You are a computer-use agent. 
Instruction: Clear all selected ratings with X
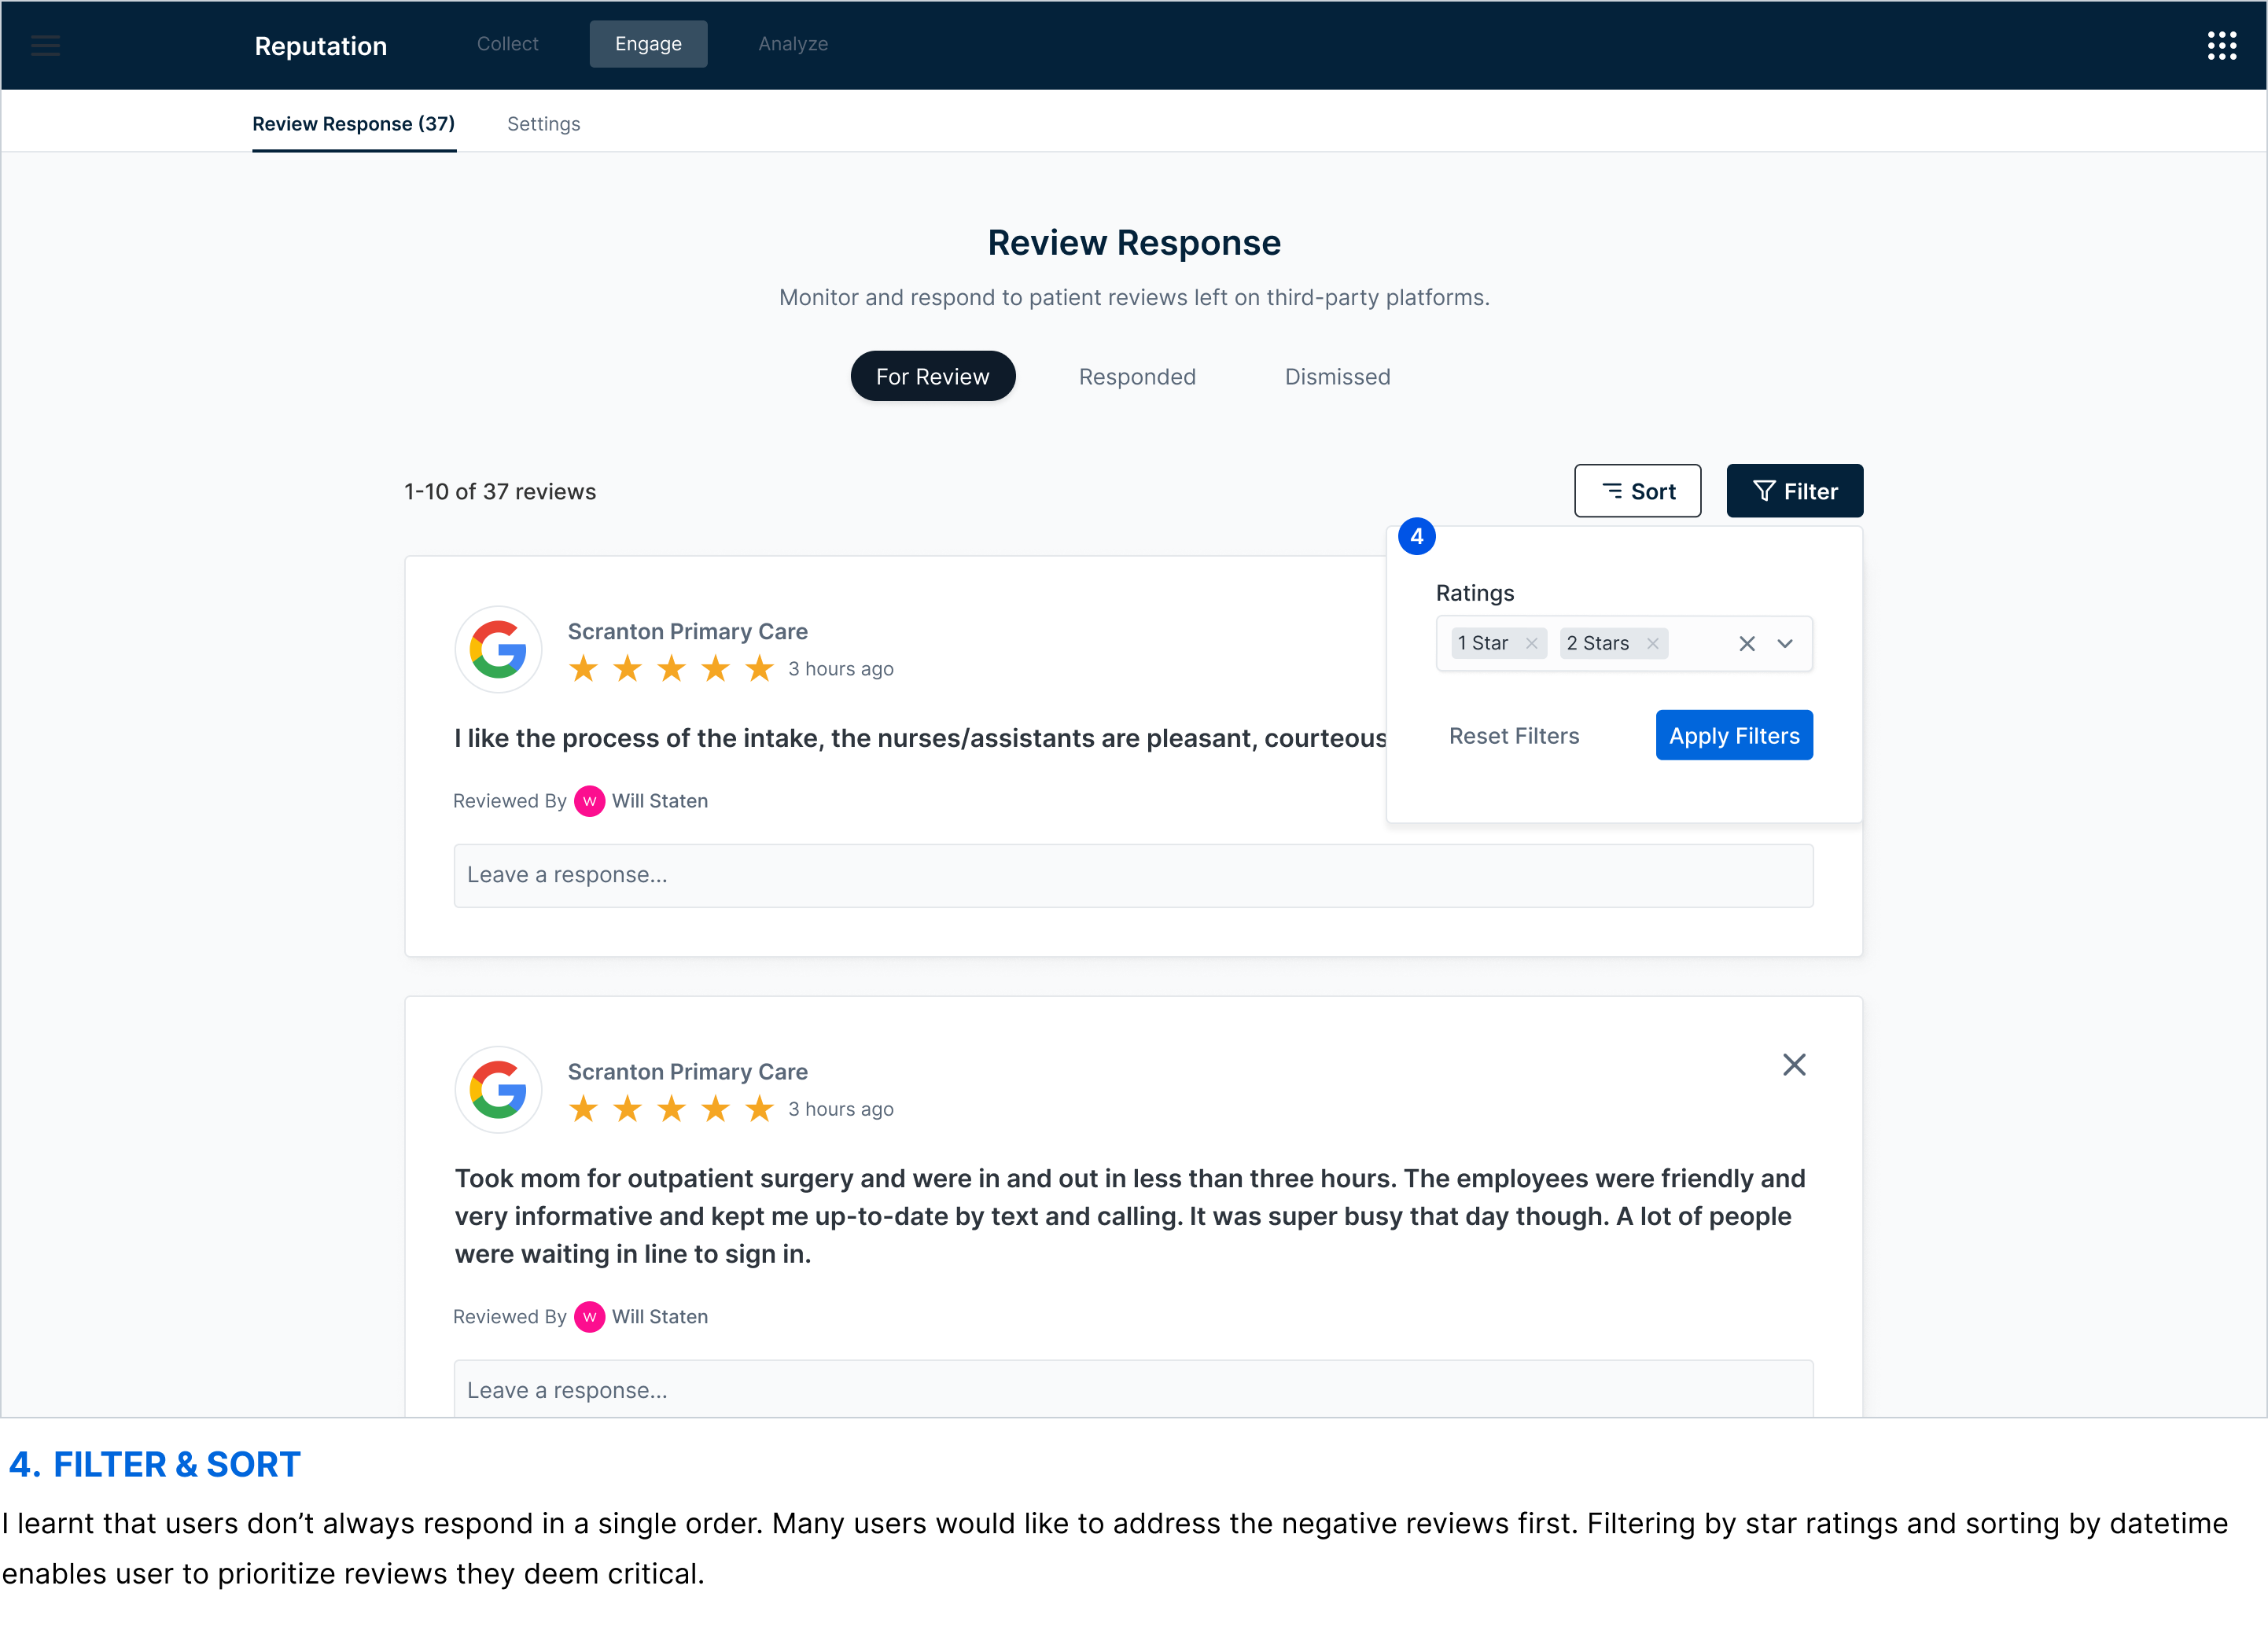[1747, 644]
